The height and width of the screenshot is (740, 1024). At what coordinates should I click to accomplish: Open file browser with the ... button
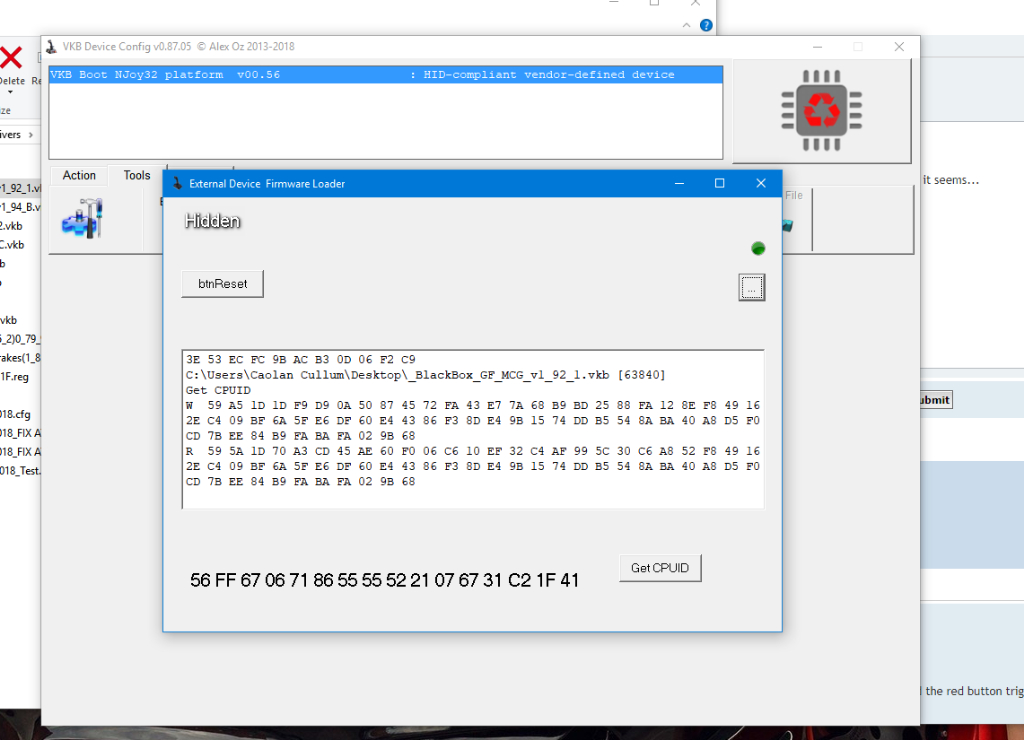[x=752, y=287]
